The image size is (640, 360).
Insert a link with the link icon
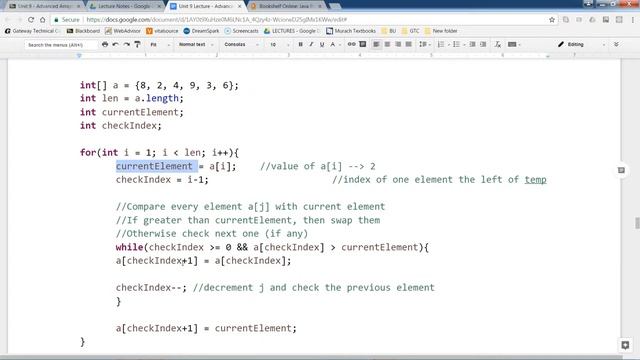point(351,44)
